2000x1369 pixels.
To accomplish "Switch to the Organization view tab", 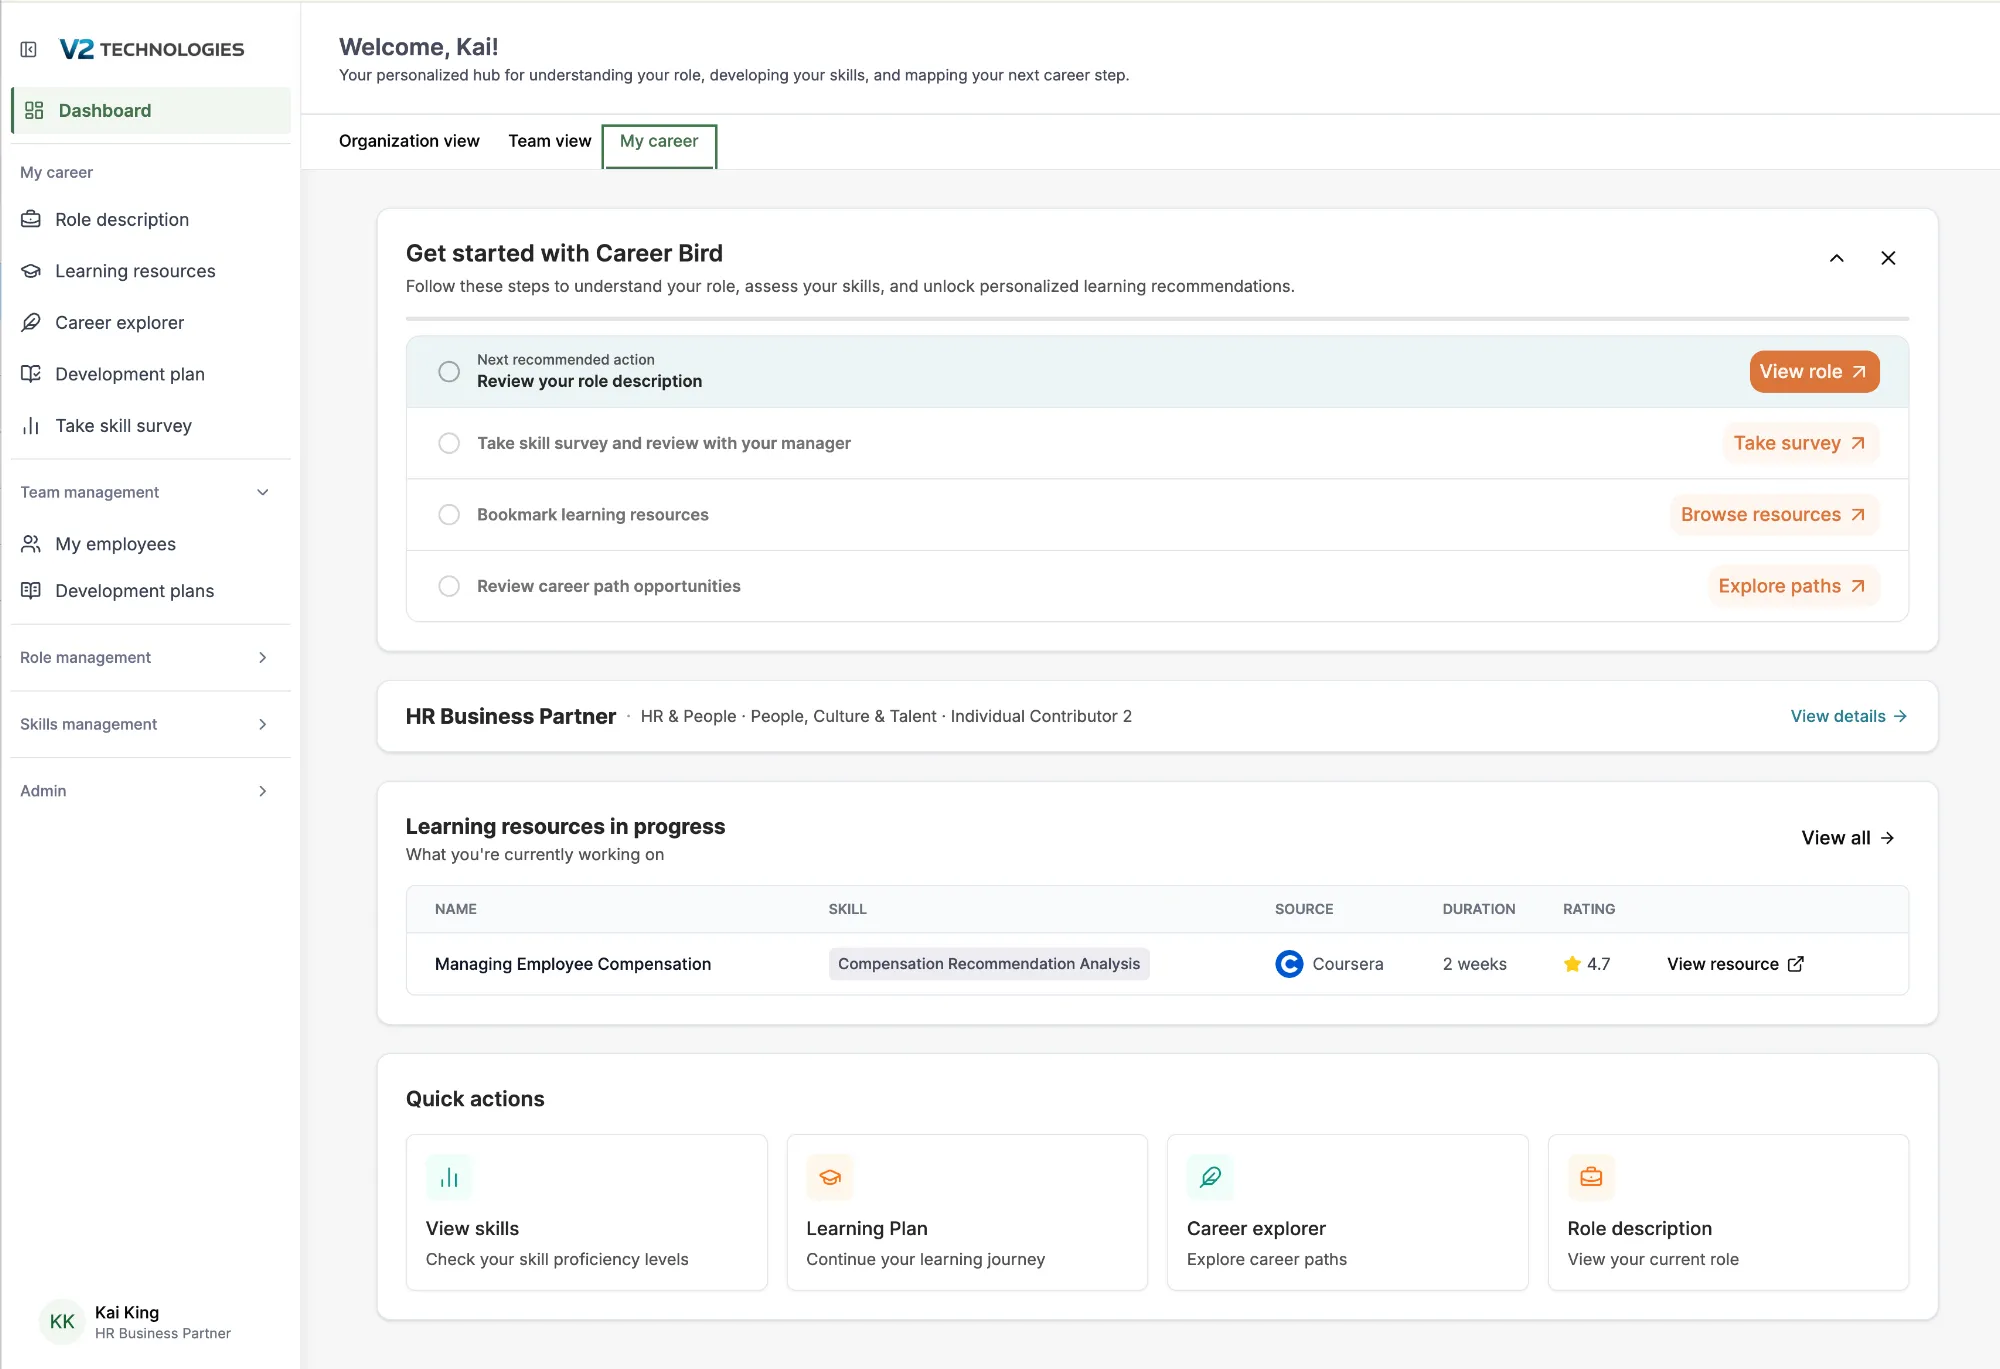I will click(409, 141).
